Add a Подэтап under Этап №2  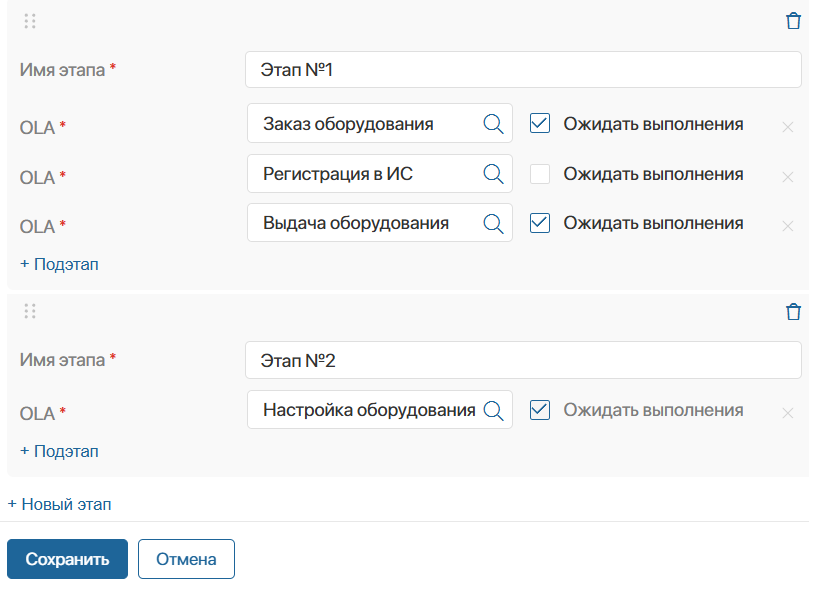tap(59, 451)
